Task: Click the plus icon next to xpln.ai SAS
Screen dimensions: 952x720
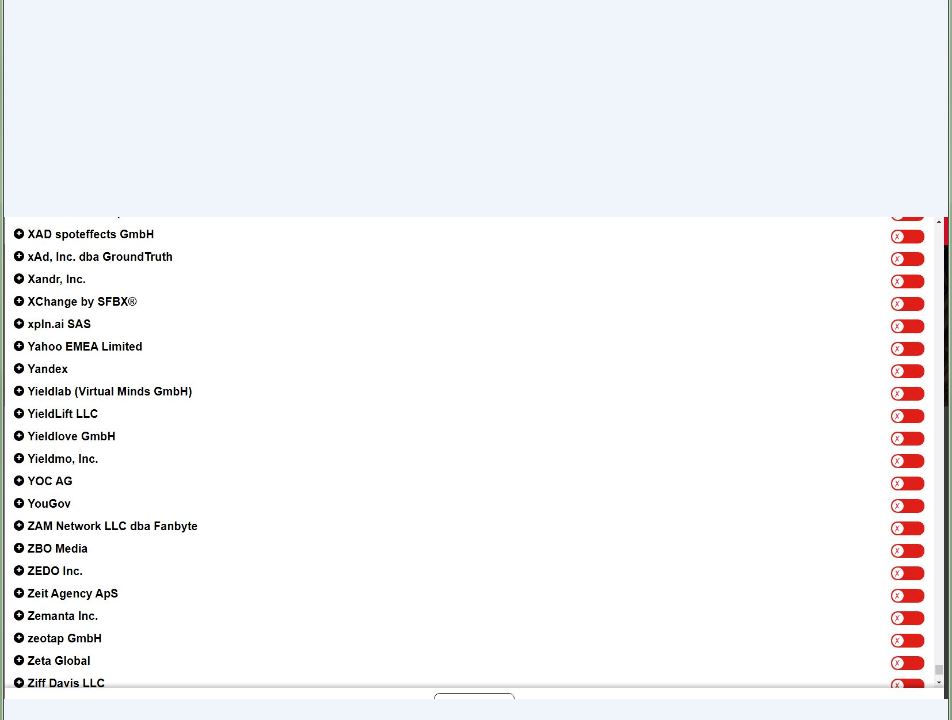Action: (x=19, y=324)
